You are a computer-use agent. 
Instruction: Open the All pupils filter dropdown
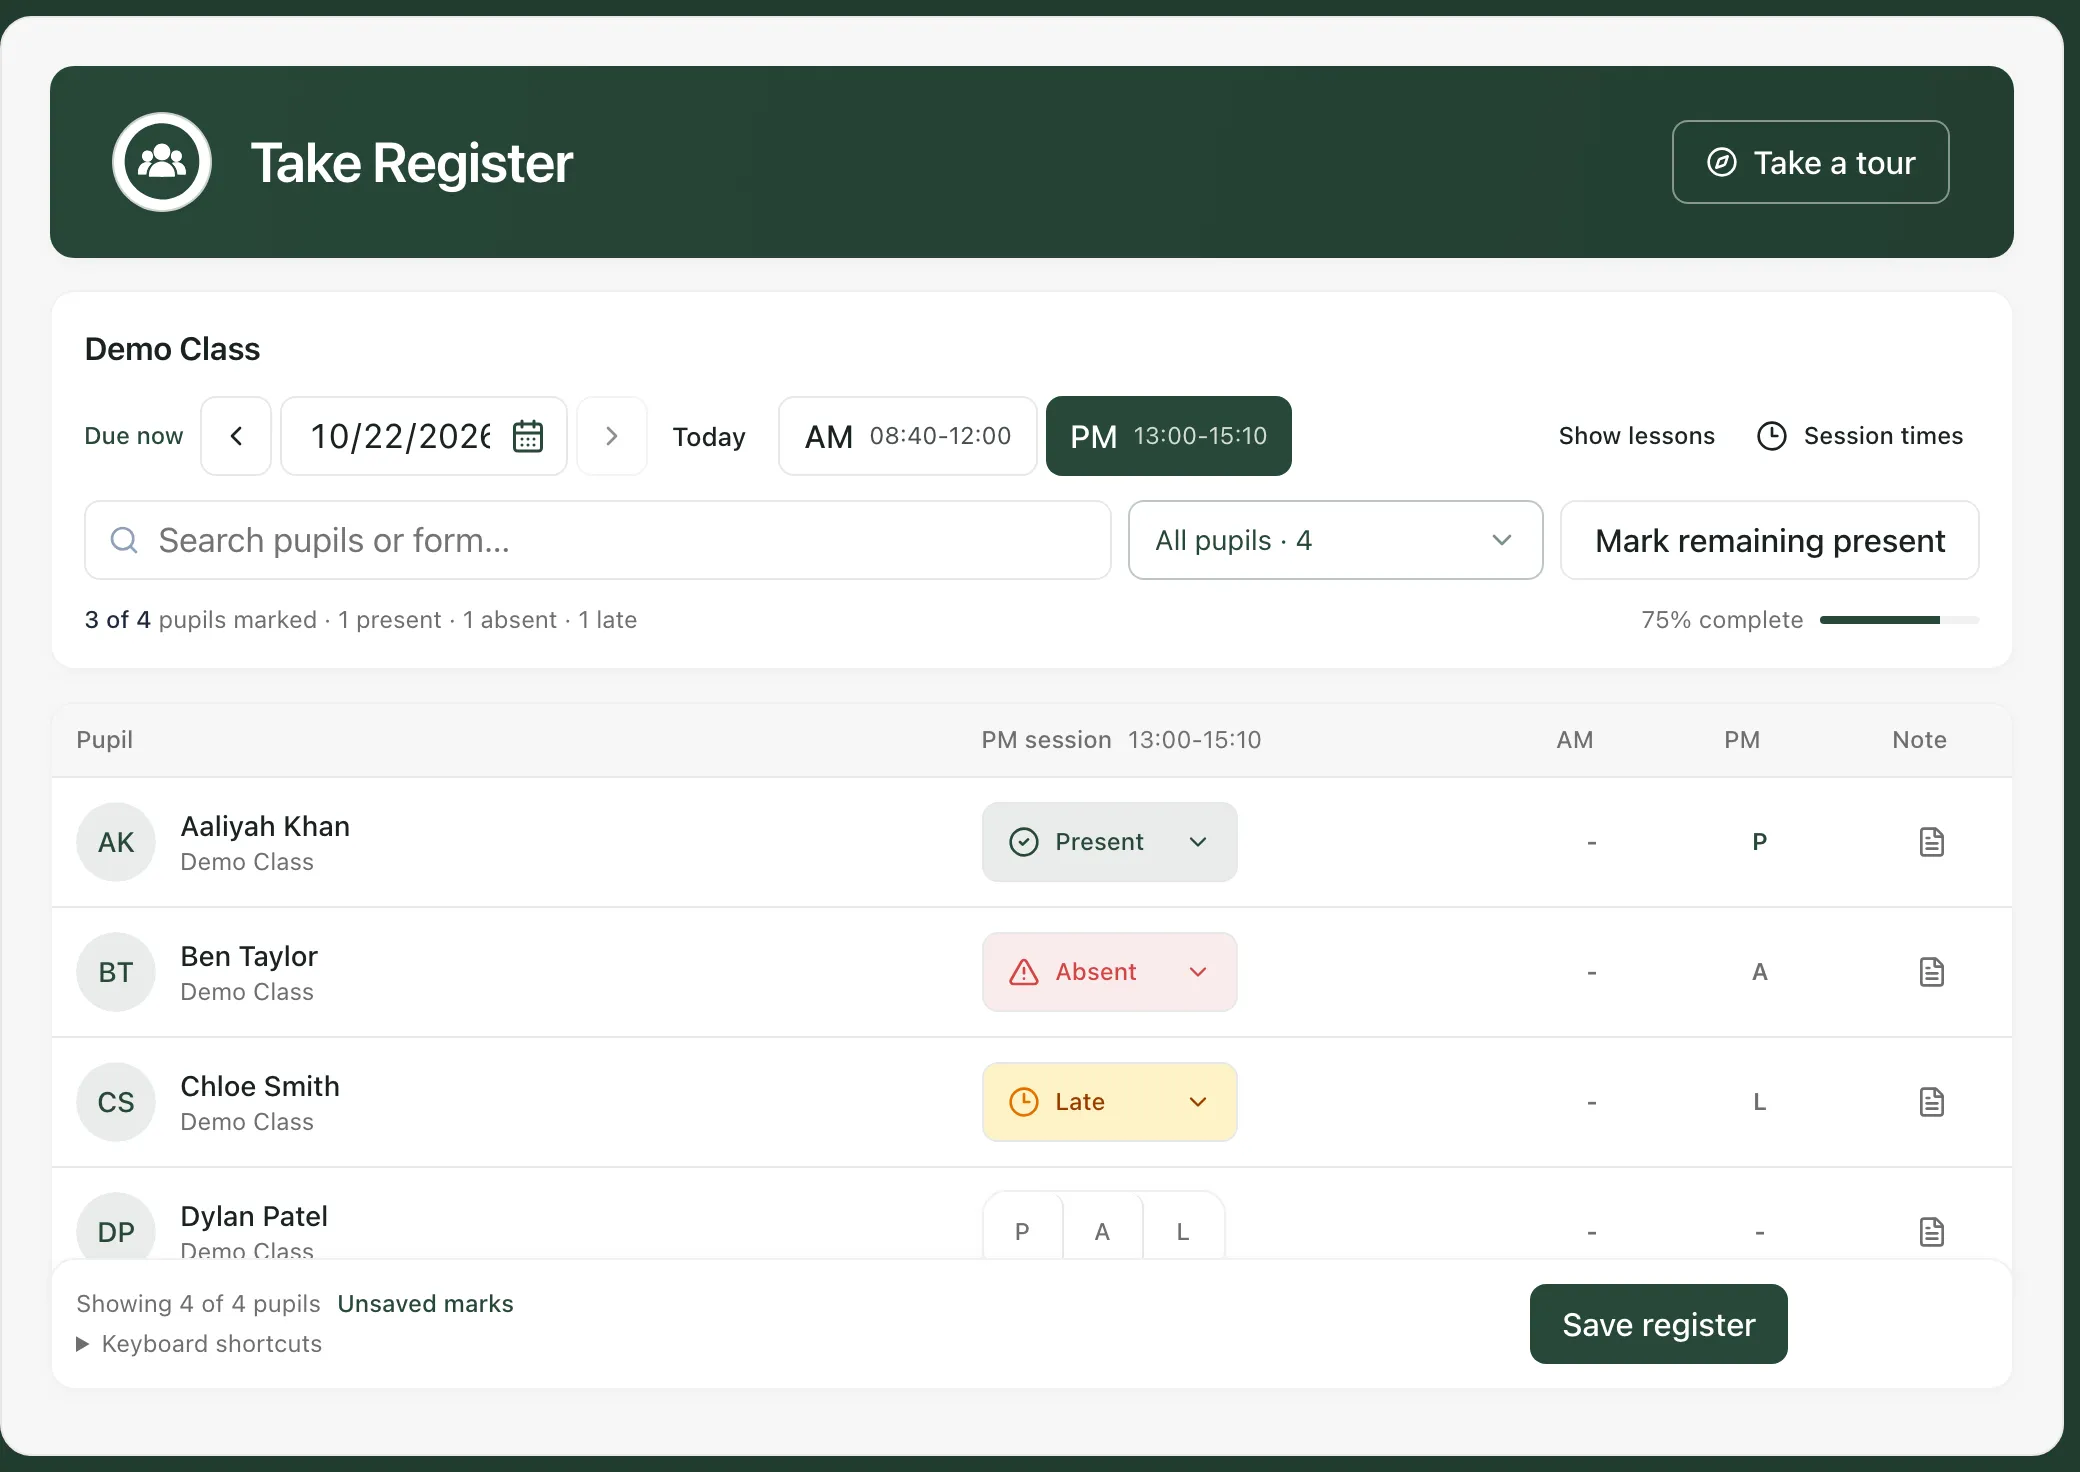click(1335, 540)
